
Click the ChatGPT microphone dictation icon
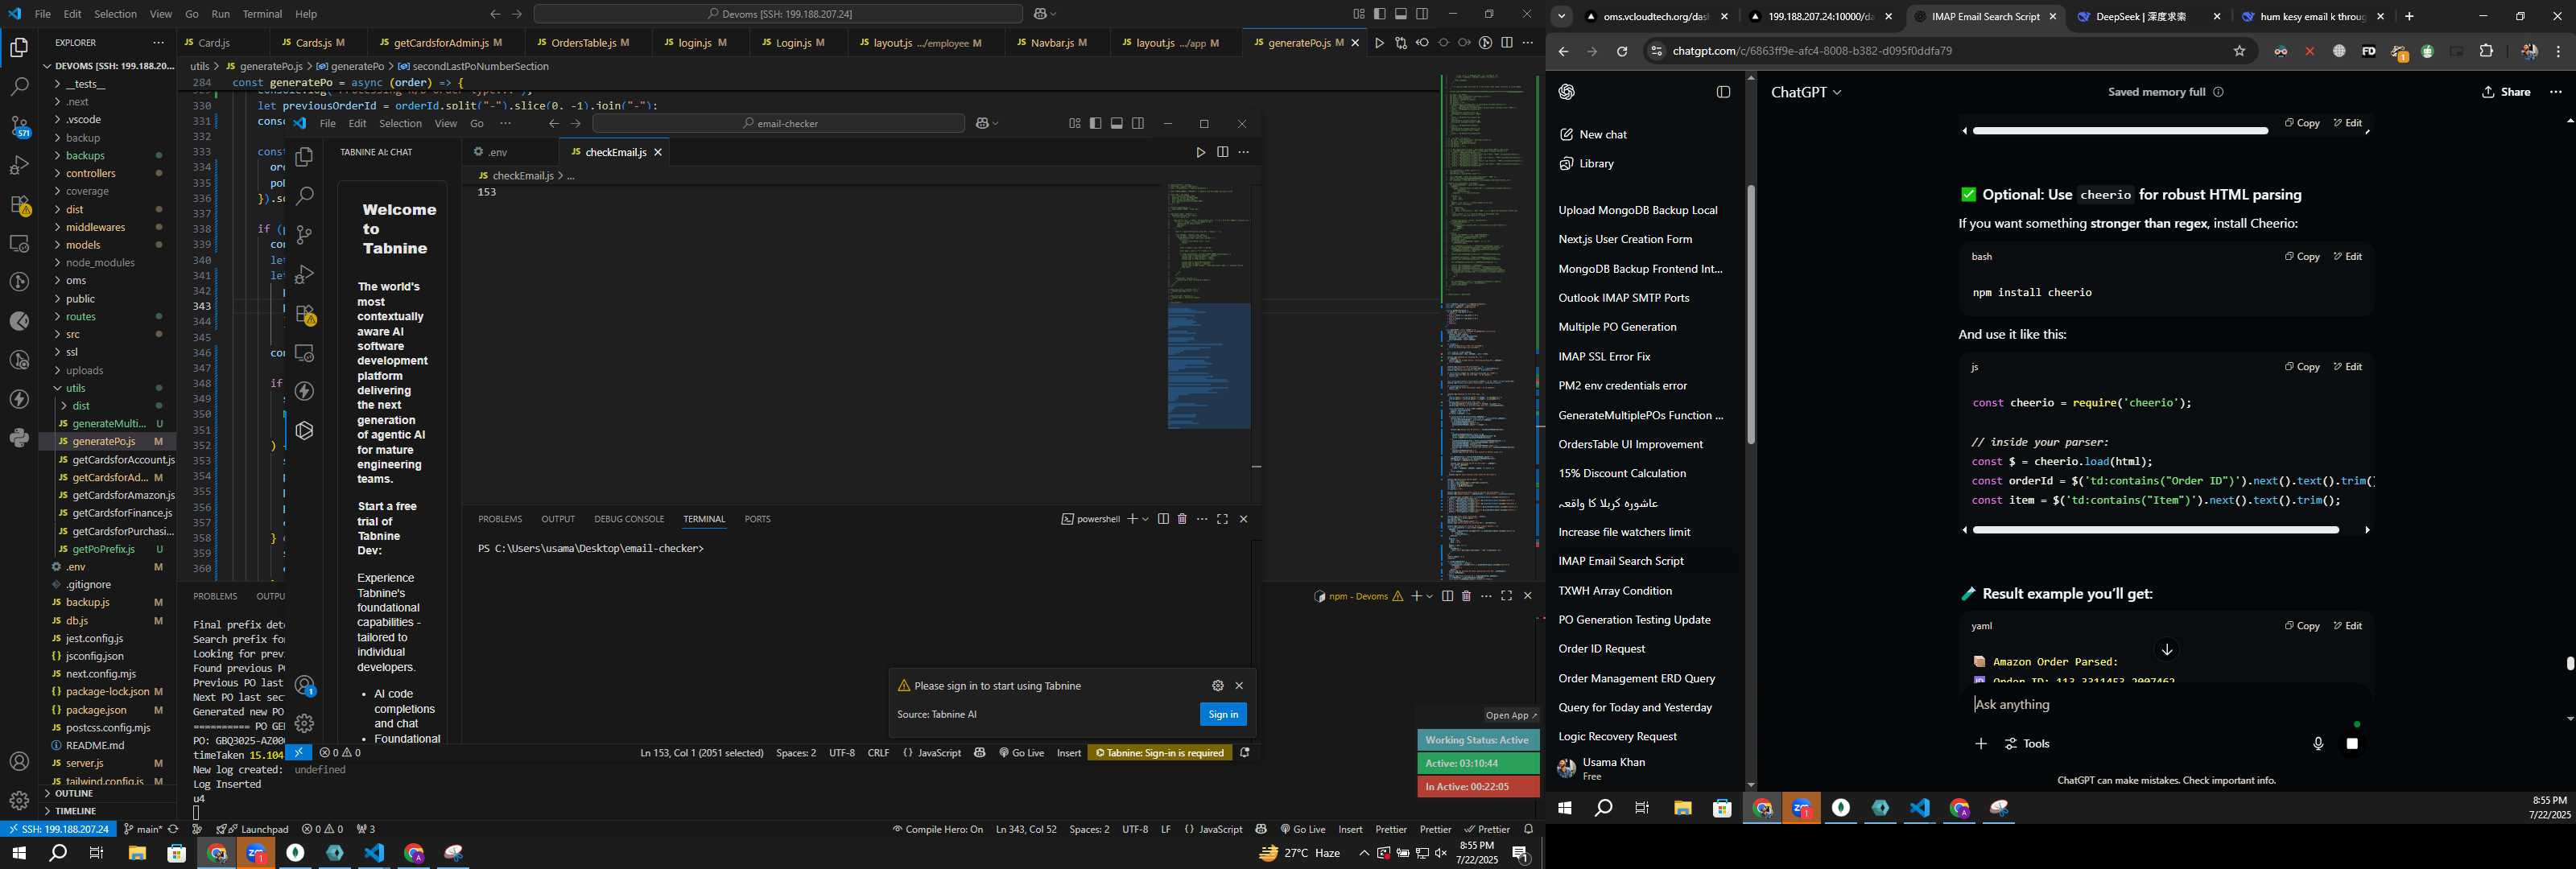pyautogui.click(x=2318, y=744)
